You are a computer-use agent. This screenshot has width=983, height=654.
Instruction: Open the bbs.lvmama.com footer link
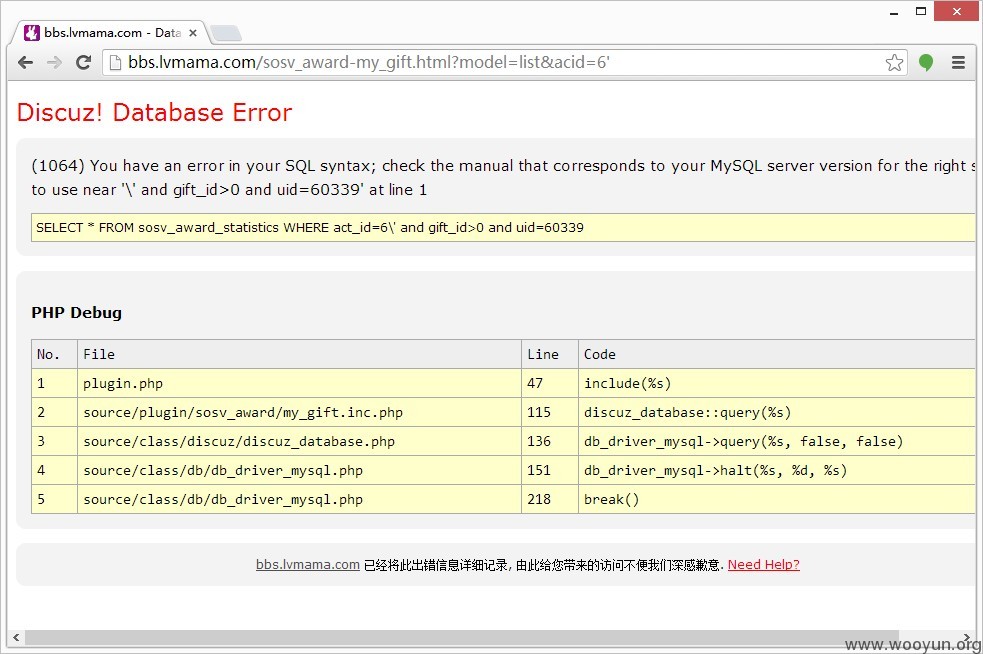coord(307,564)
